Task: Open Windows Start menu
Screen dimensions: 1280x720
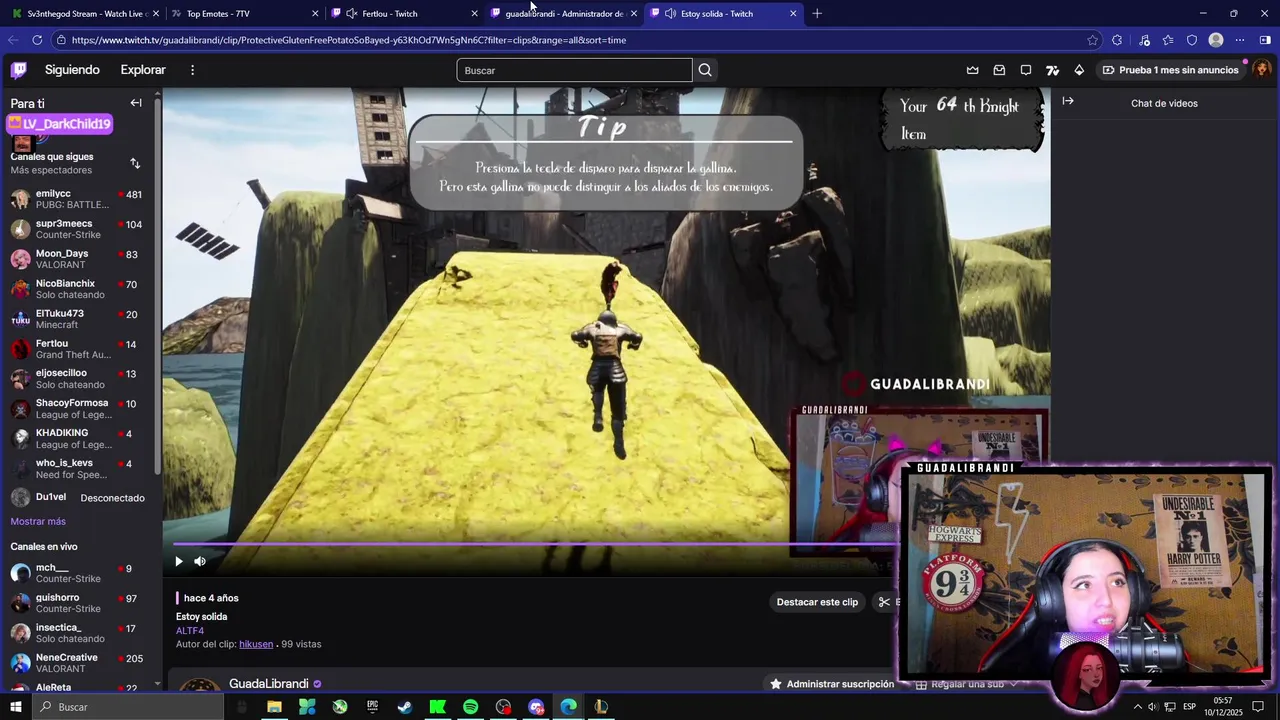Action: pos(15,707)
